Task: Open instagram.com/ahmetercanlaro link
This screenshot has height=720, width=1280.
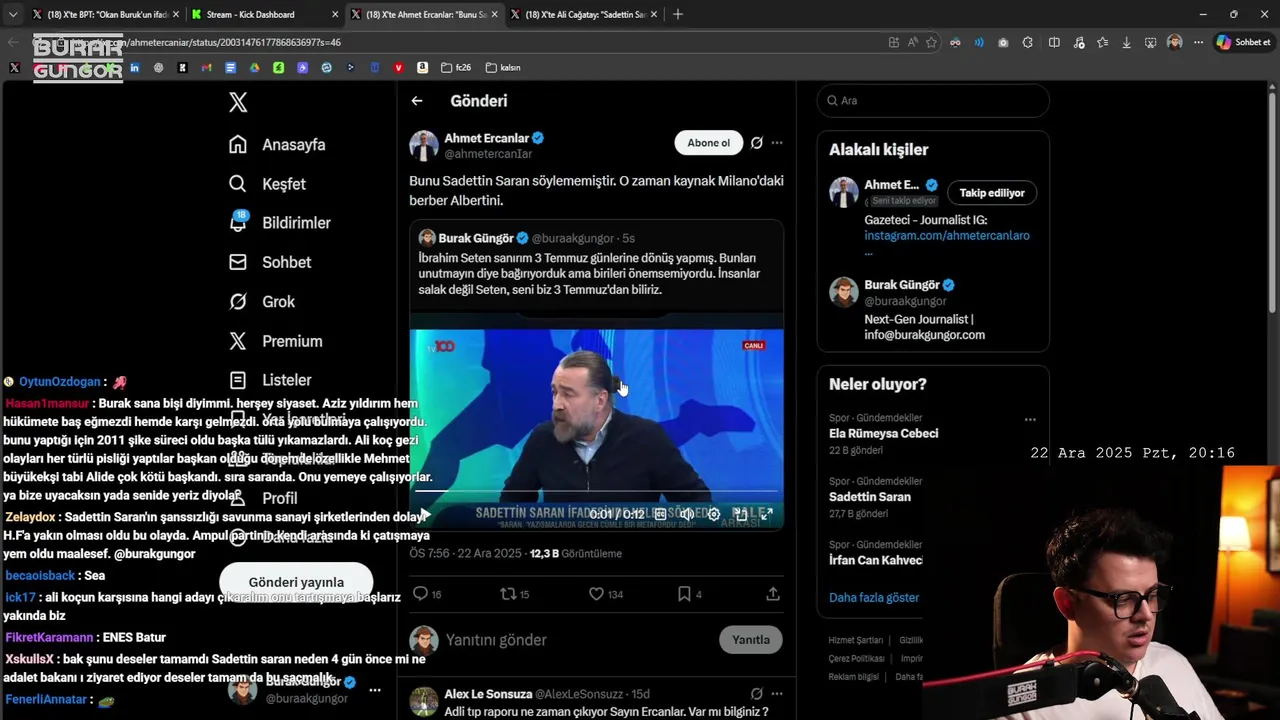Action: pyautogui.click(x=947, y=236)
